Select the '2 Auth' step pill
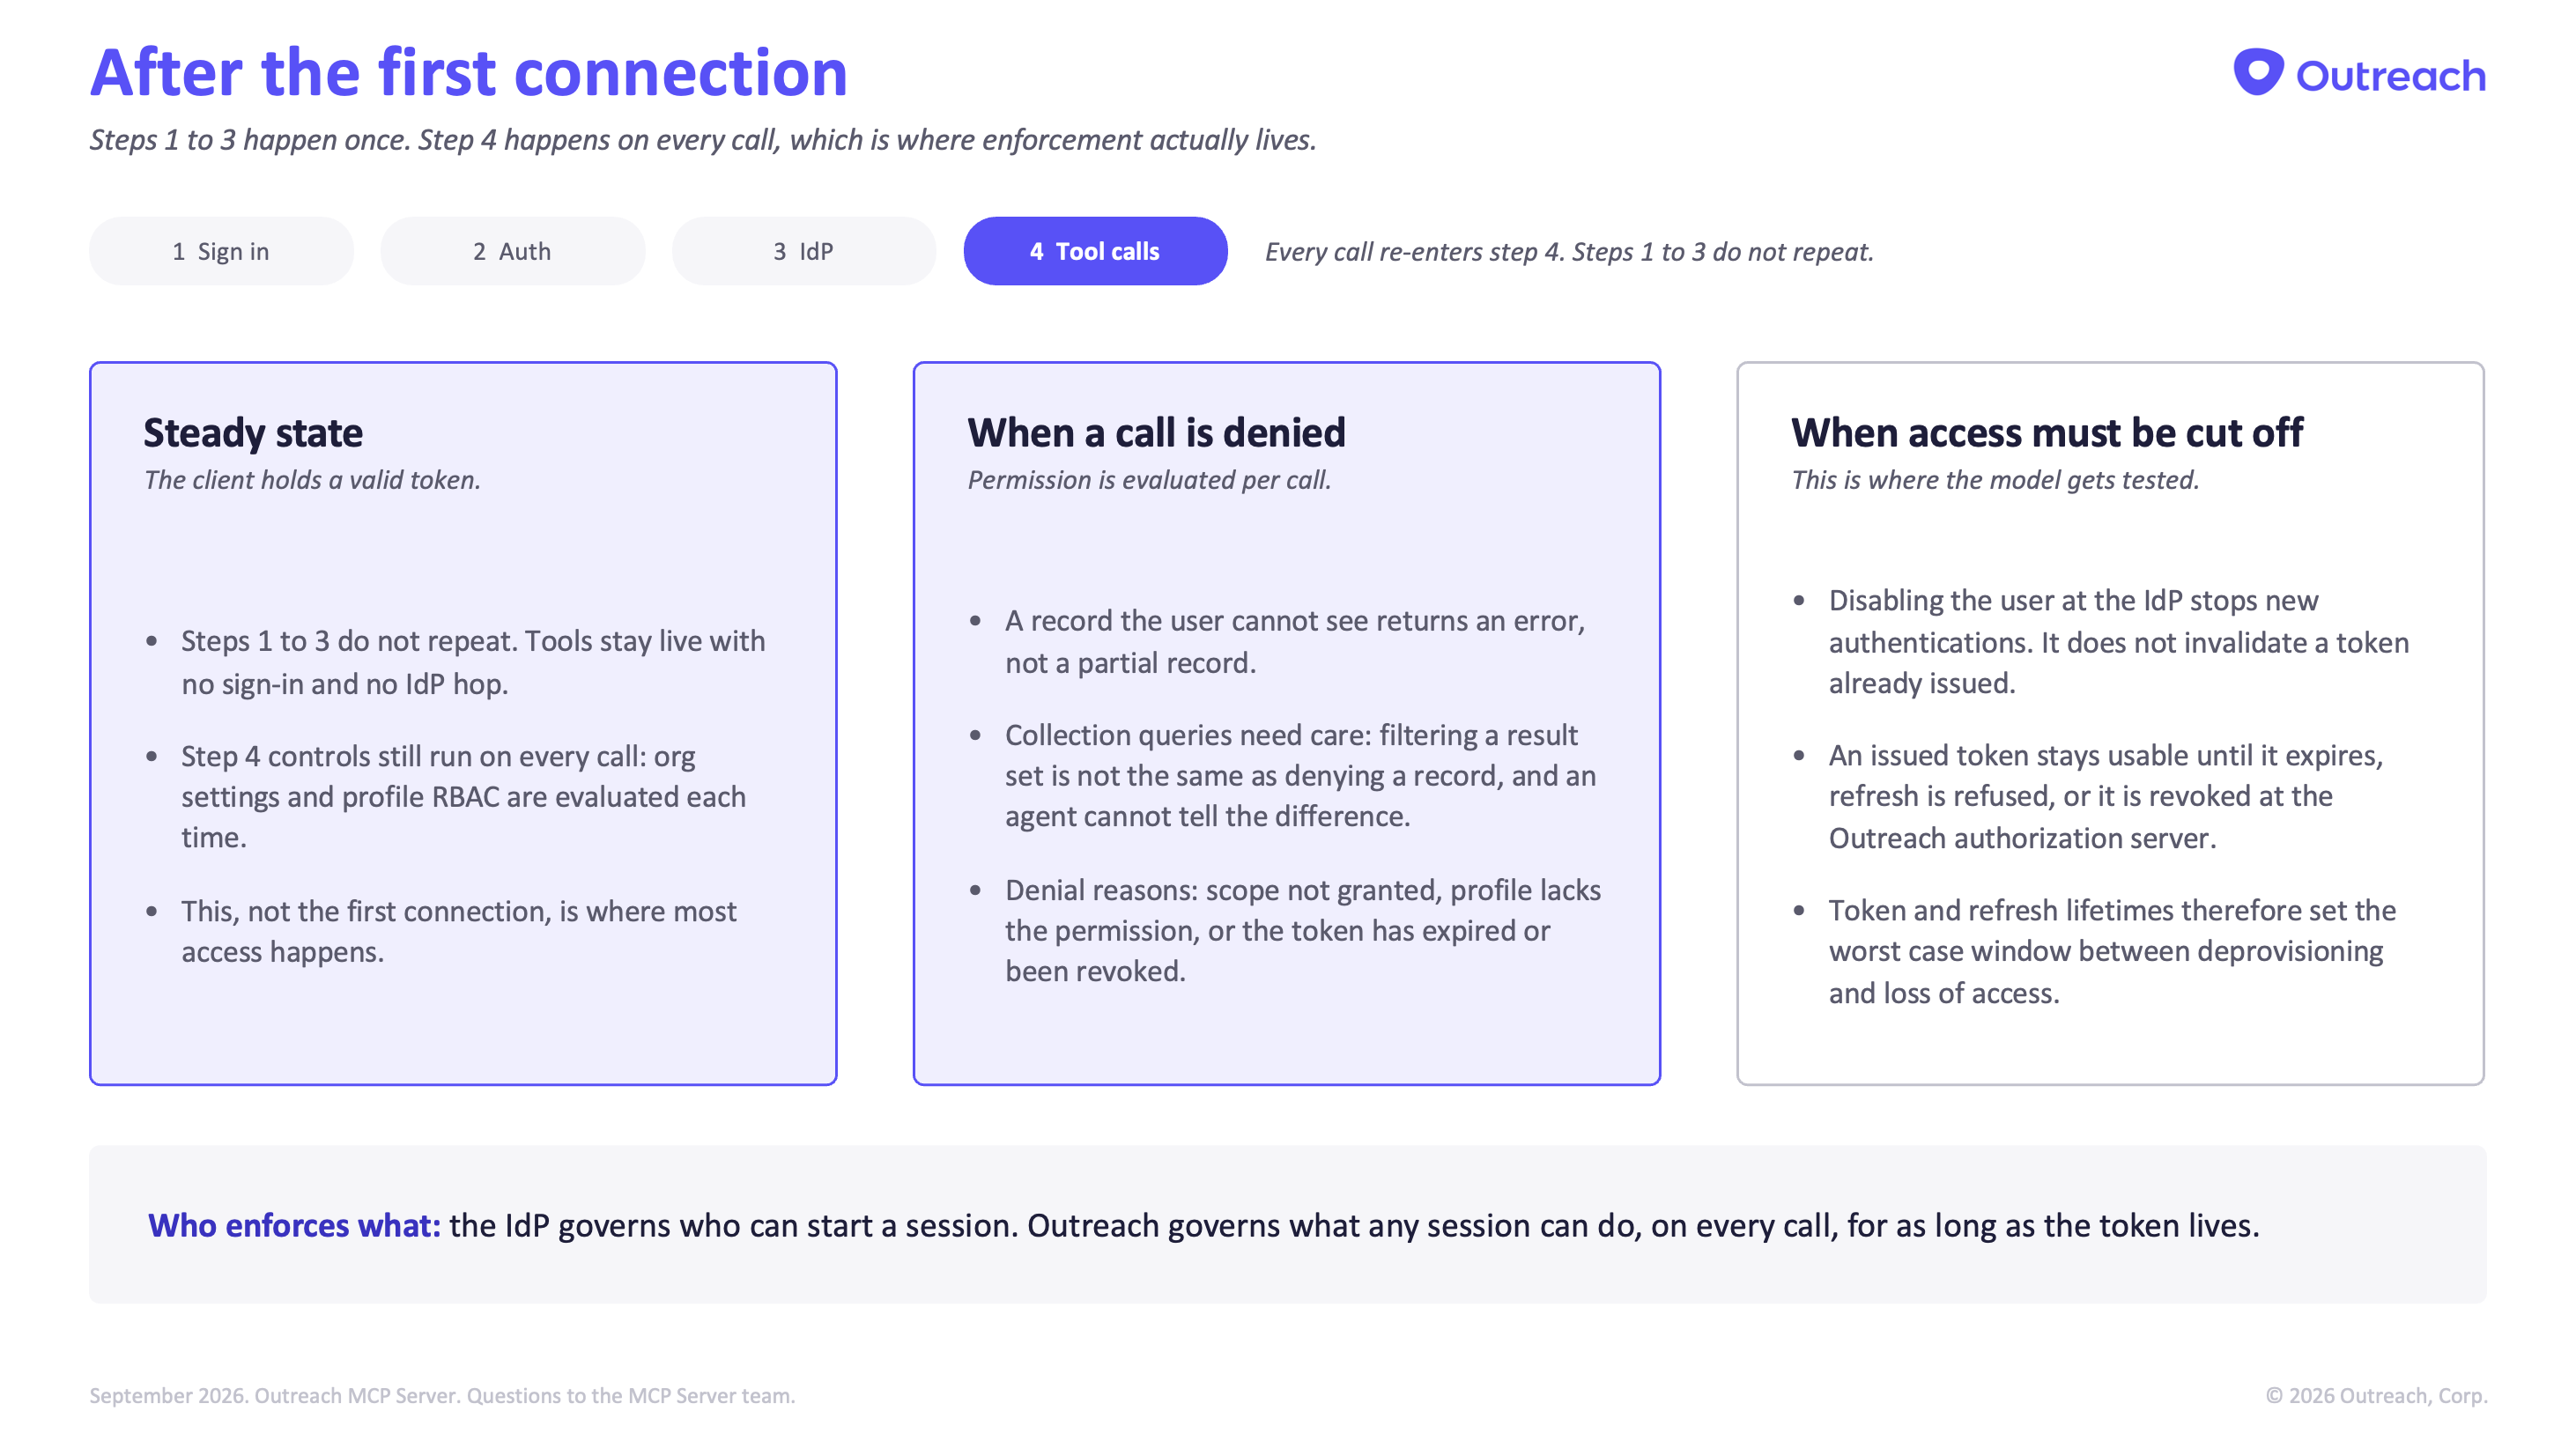The width and height of the screenshot is (2576, 1448). click(512, 251)
